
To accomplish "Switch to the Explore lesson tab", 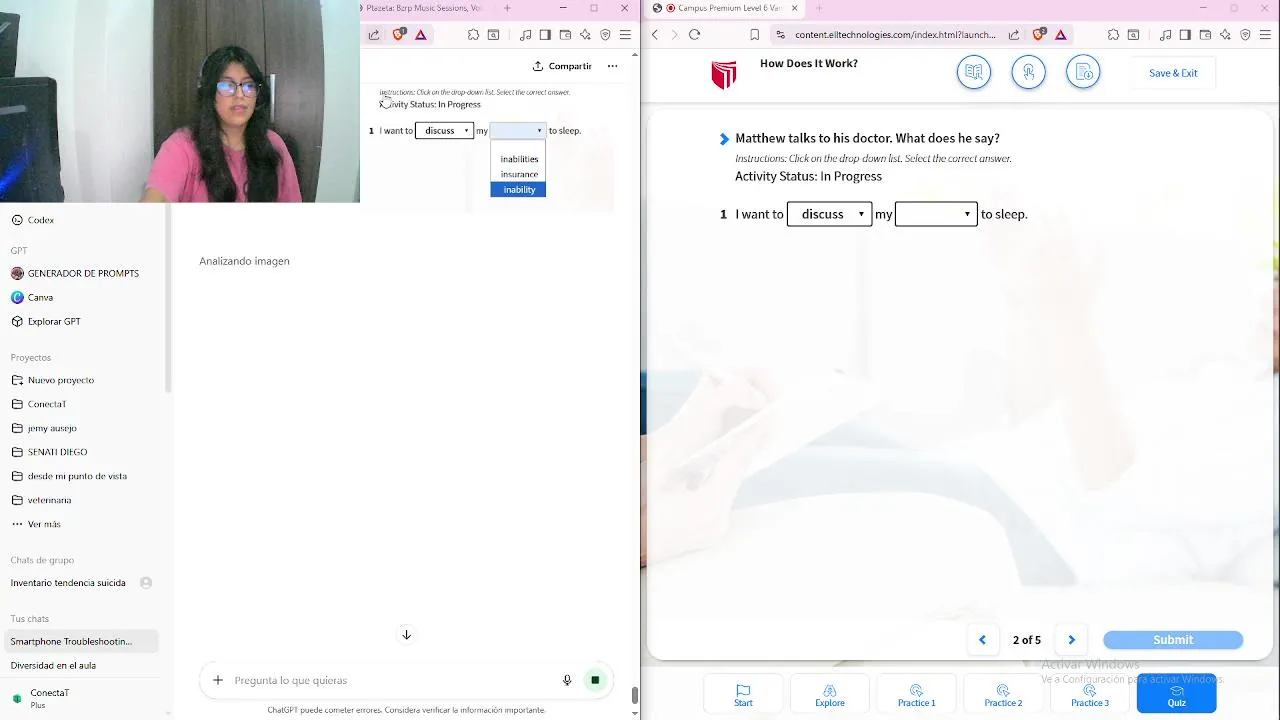I will 830,695.
